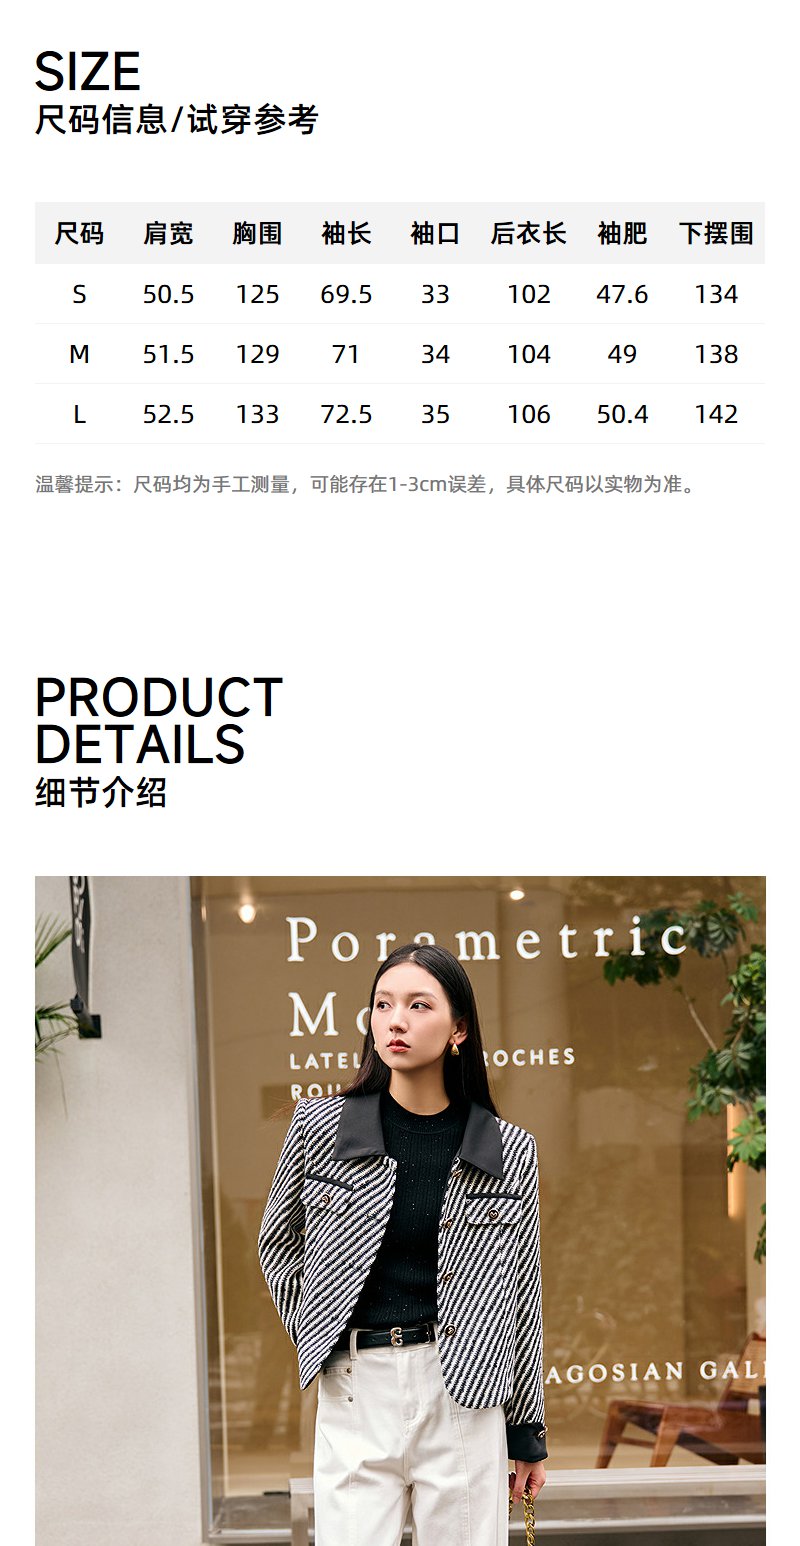Click the 125 chest value for S
800x1546 pixels.
pos(257,294)
